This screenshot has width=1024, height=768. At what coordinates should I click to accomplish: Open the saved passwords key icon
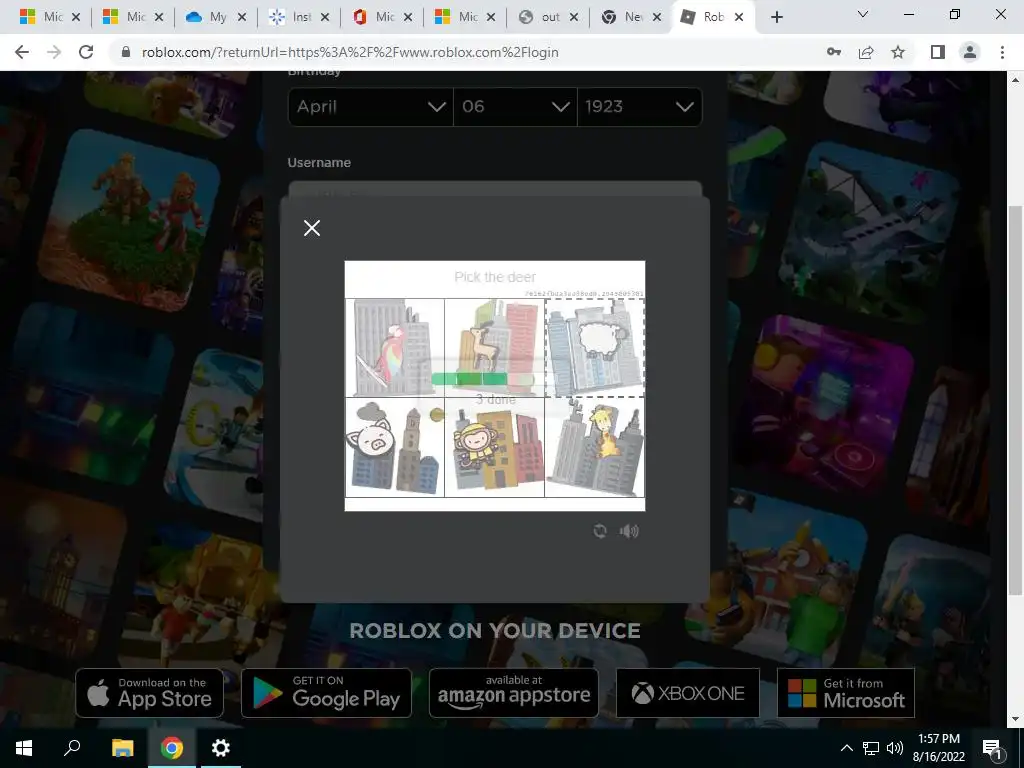click(834, 52)
